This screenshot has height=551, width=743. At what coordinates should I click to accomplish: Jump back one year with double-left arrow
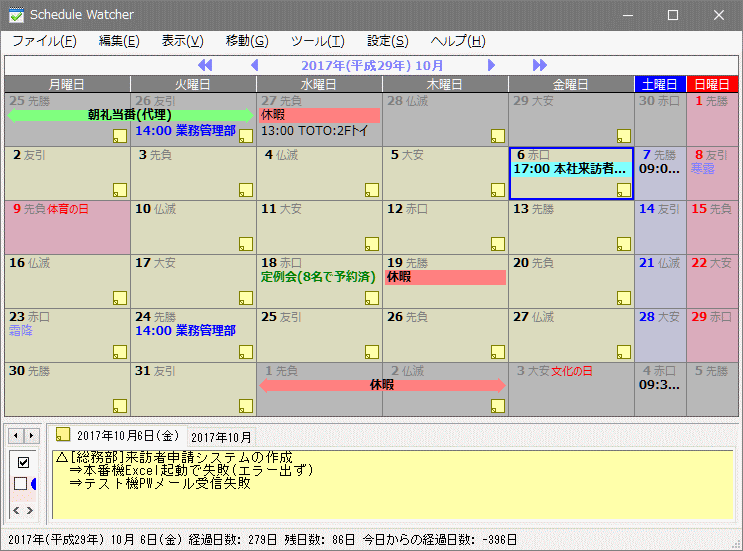tap(205, 65)
